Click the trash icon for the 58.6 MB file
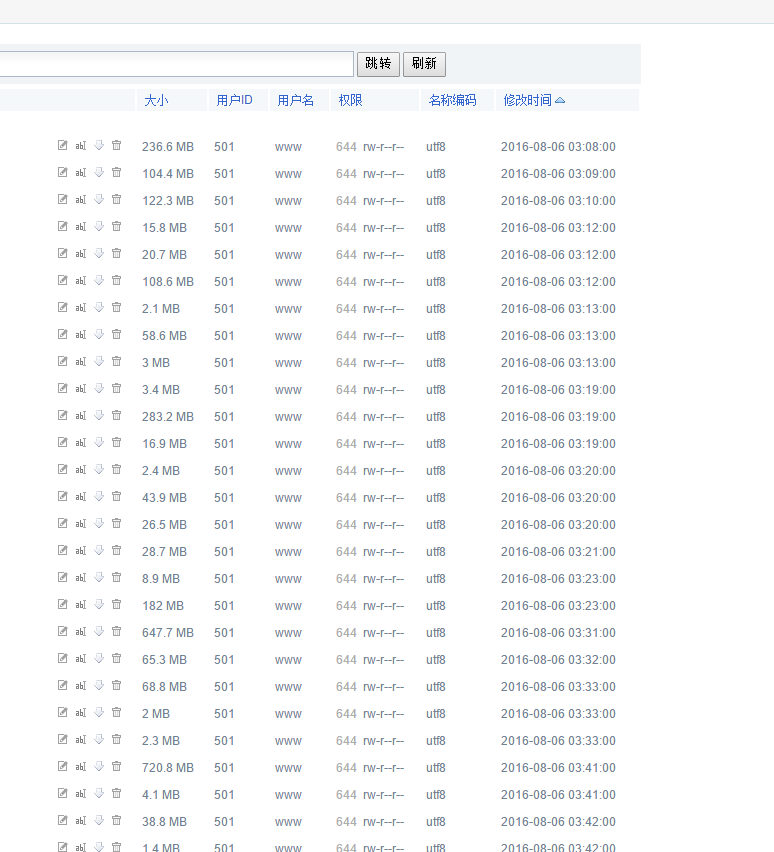 (116, 335)
